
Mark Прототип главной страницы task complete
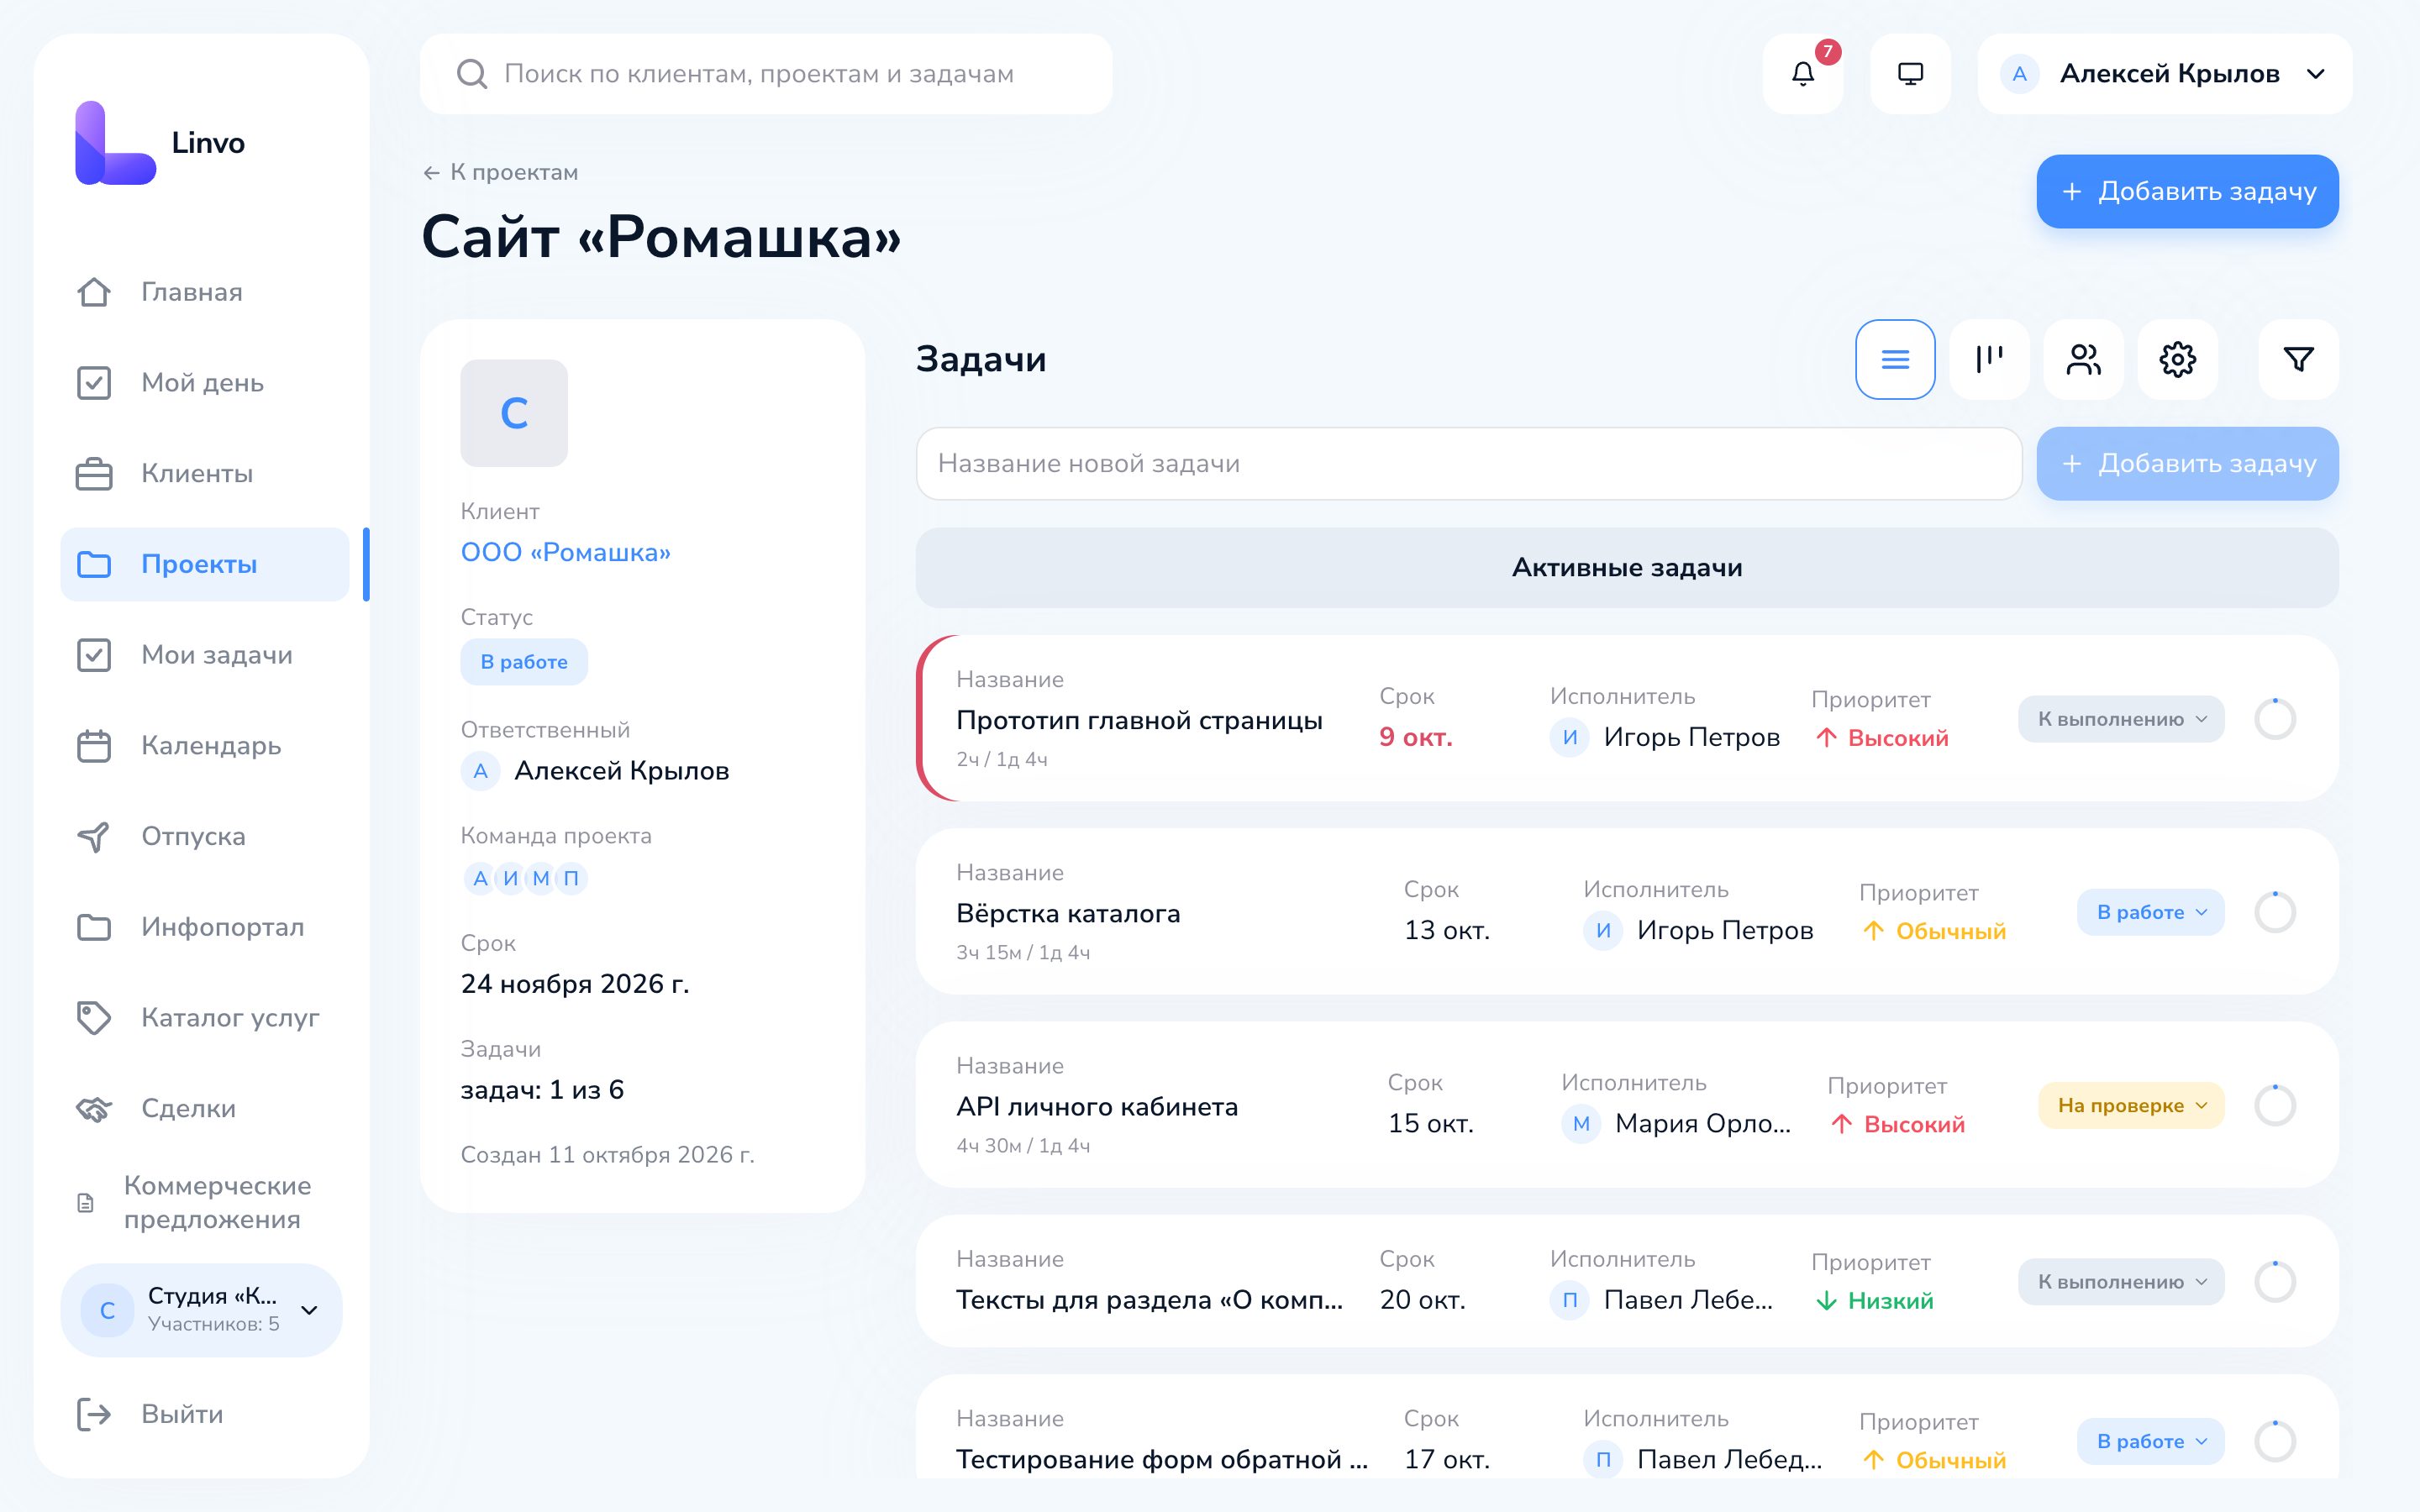2275,719
